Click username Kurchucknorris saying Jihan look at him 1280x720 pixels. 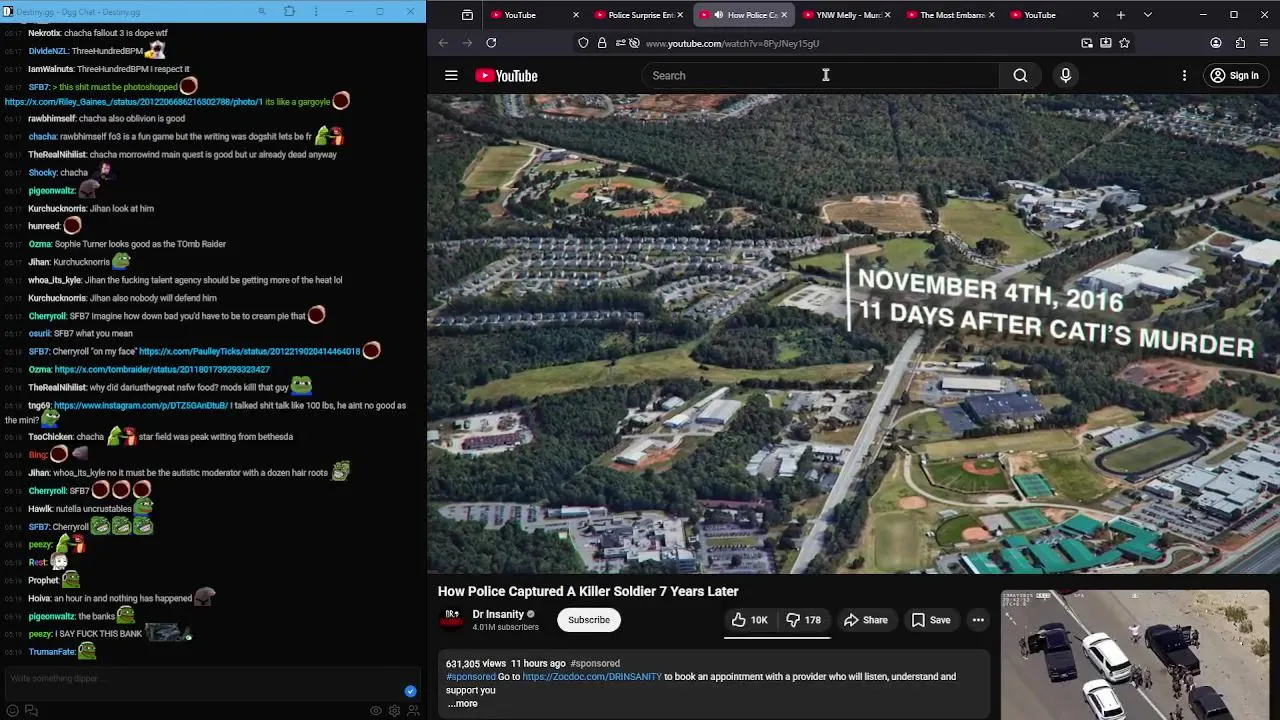[57, 209]
